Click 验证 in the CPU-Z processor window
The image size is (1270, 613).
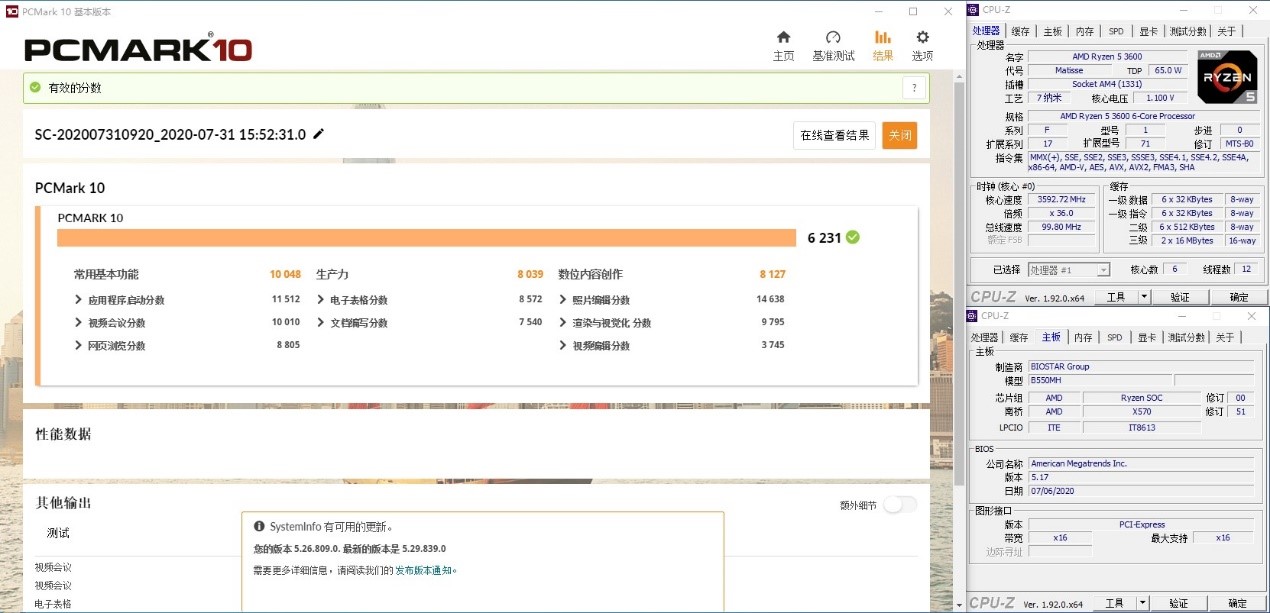(x=1180, y=297)
